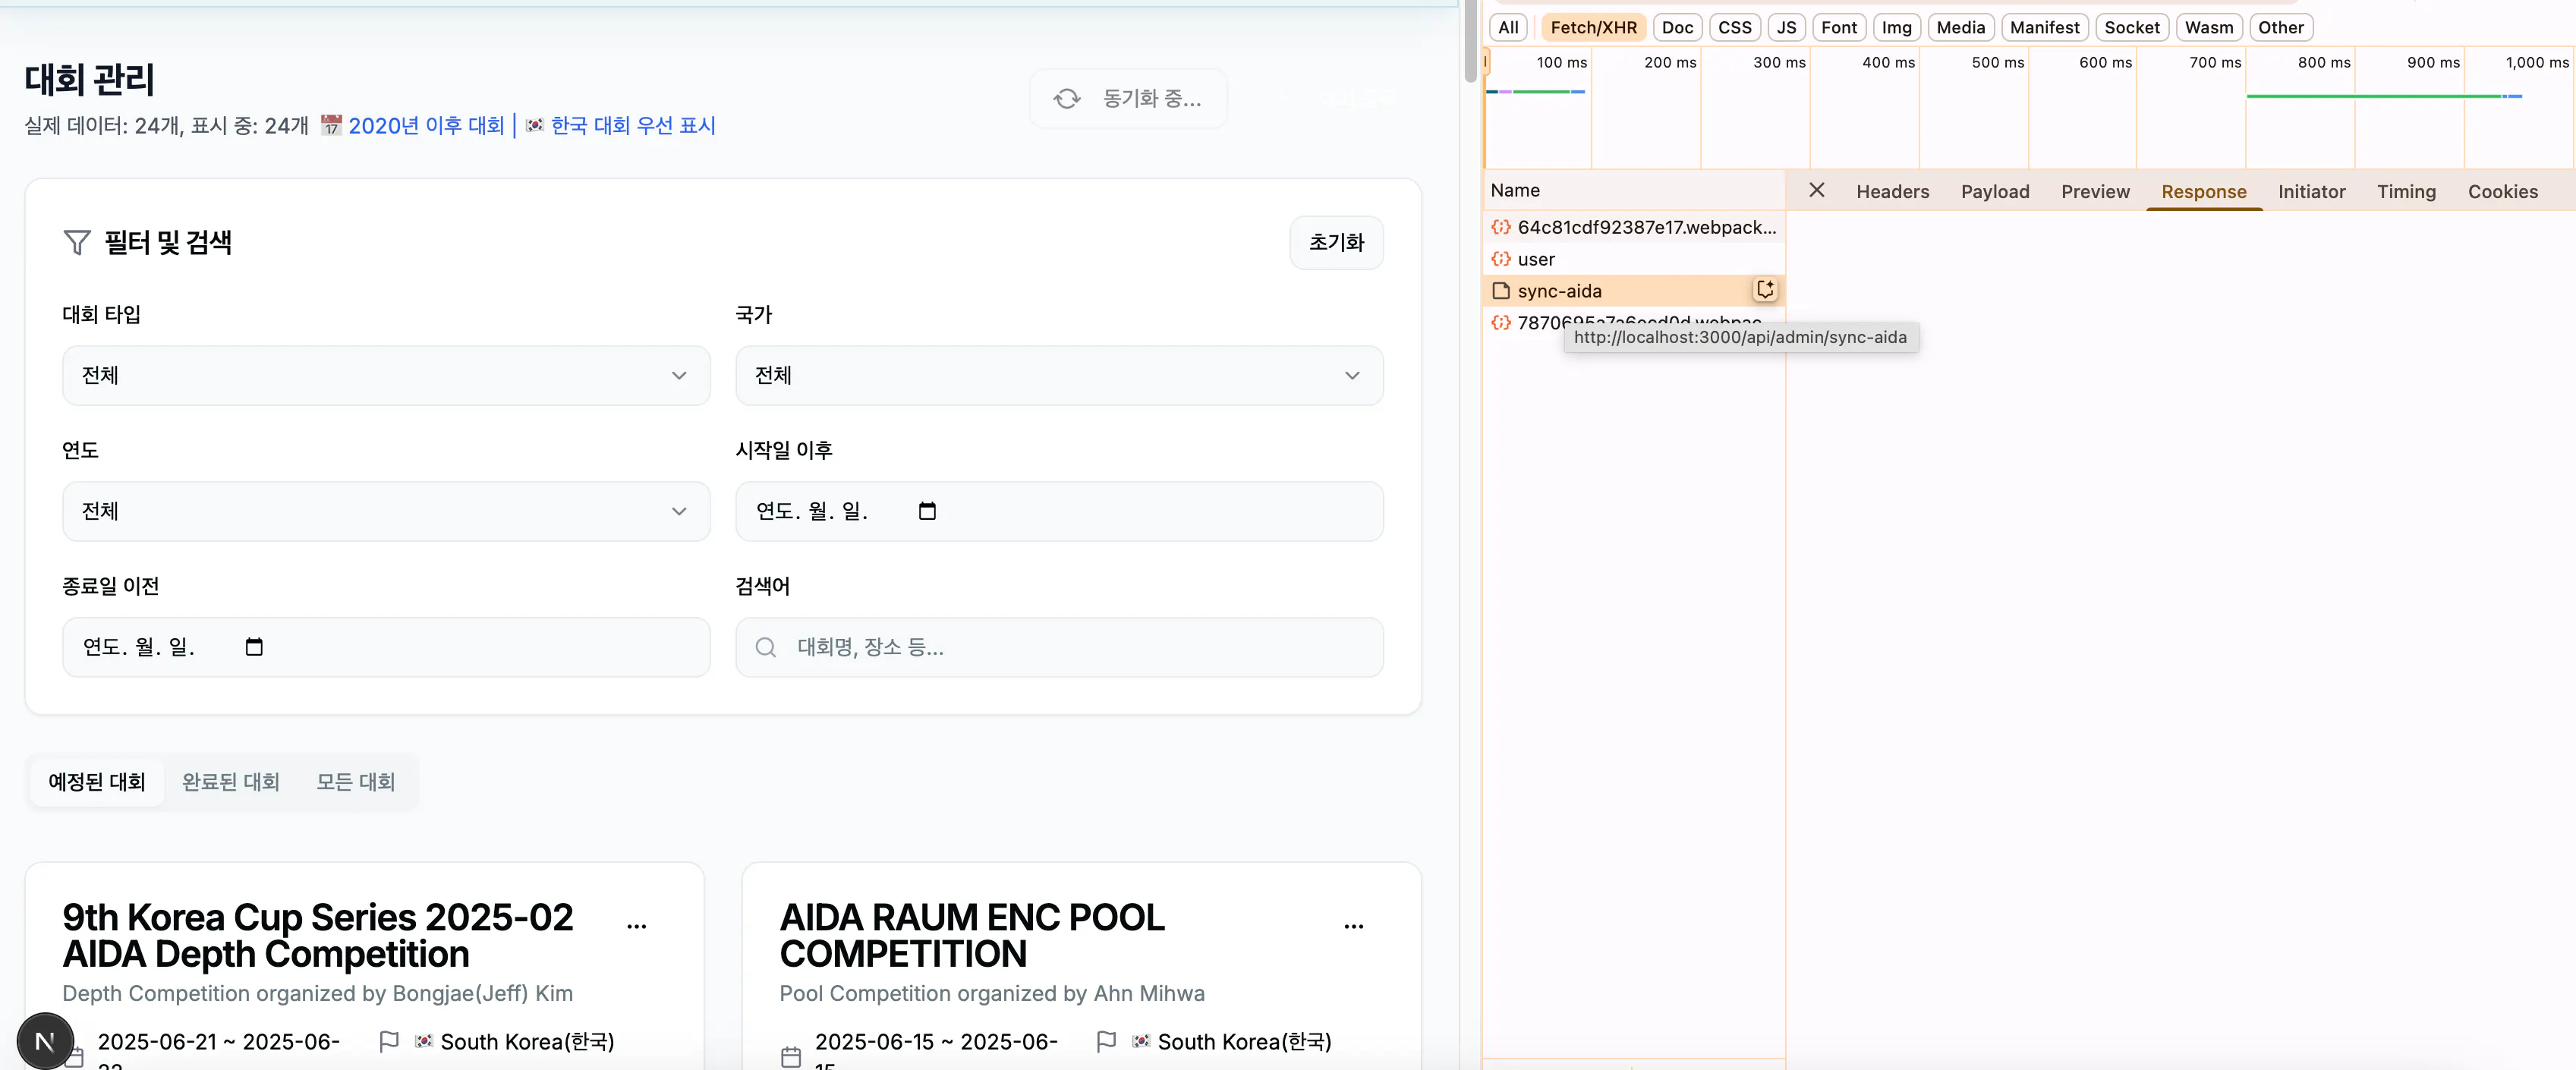Image resolution: width=2576 pixels, height=1070 pixels.
Task: Switch to the 모든 대회 tab
Action: [x=356, y=781]
